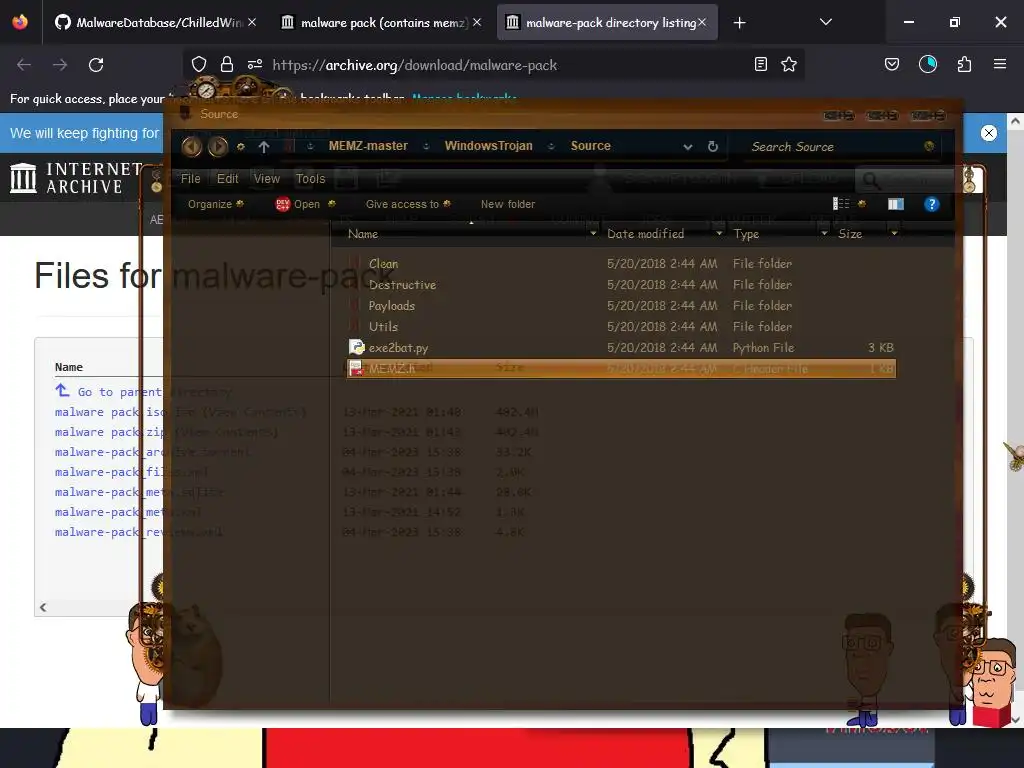View site security padlock info
1024x768 pixels.
coord(227,64)
